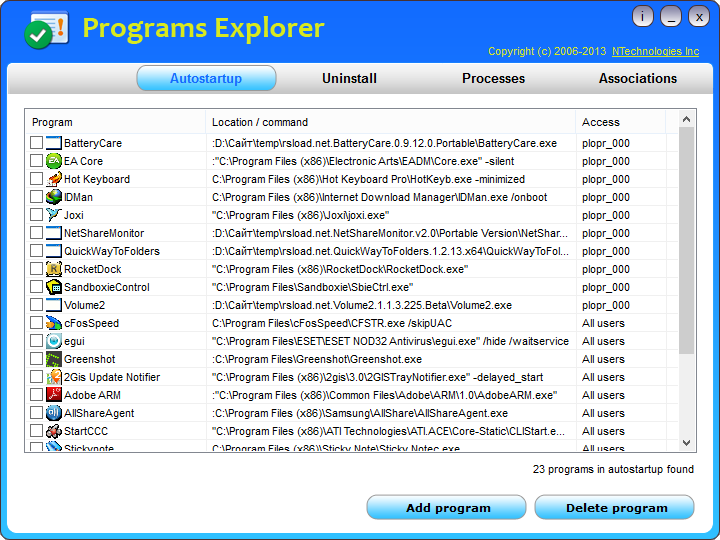720x540 pixels.
Task: Click the Programs Explorer logo icon
Action: tap(46, 29)
